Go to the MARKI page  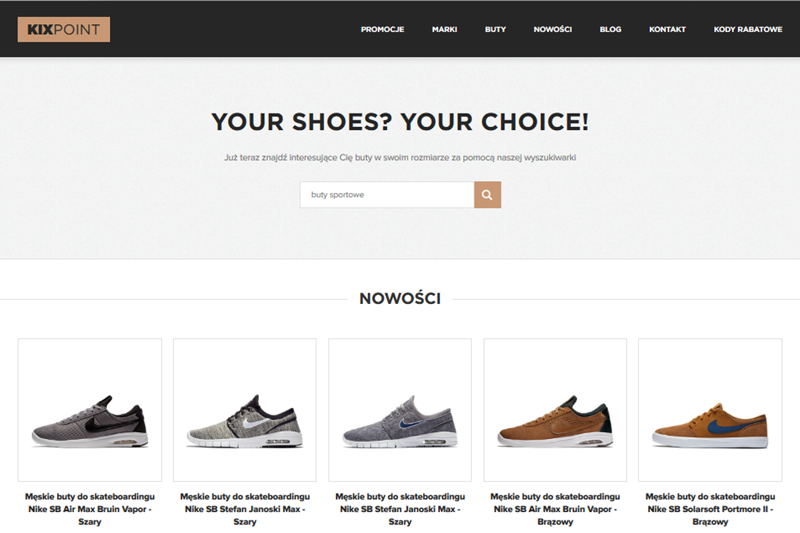[x=444, y=30]
